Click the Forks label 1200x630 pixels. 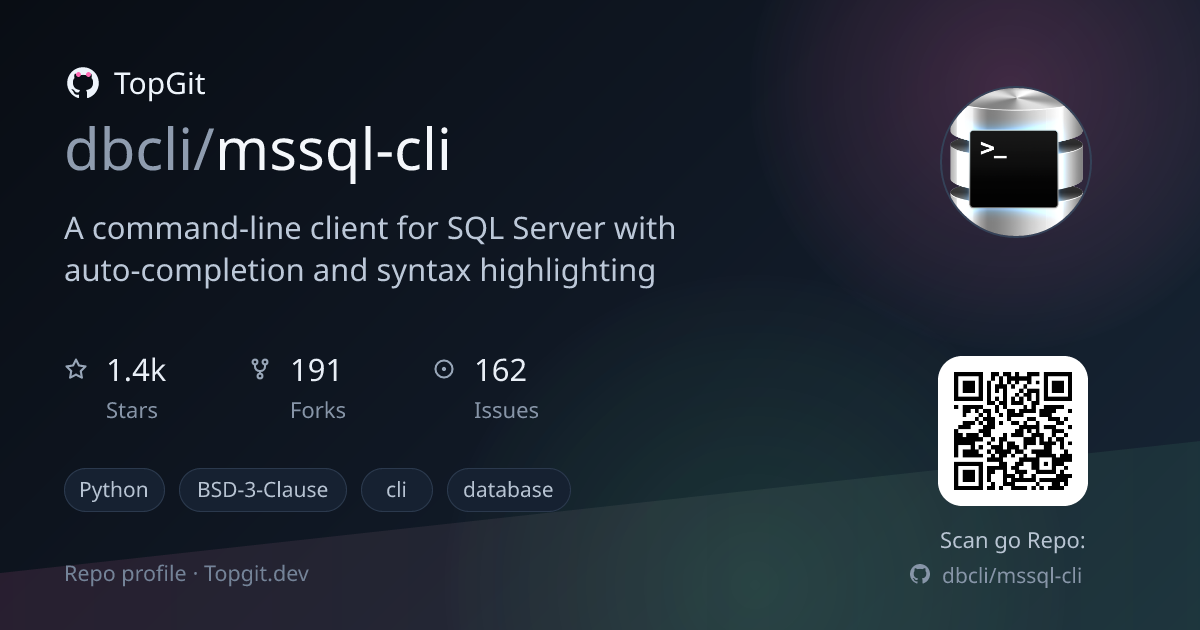pos(318,410)
